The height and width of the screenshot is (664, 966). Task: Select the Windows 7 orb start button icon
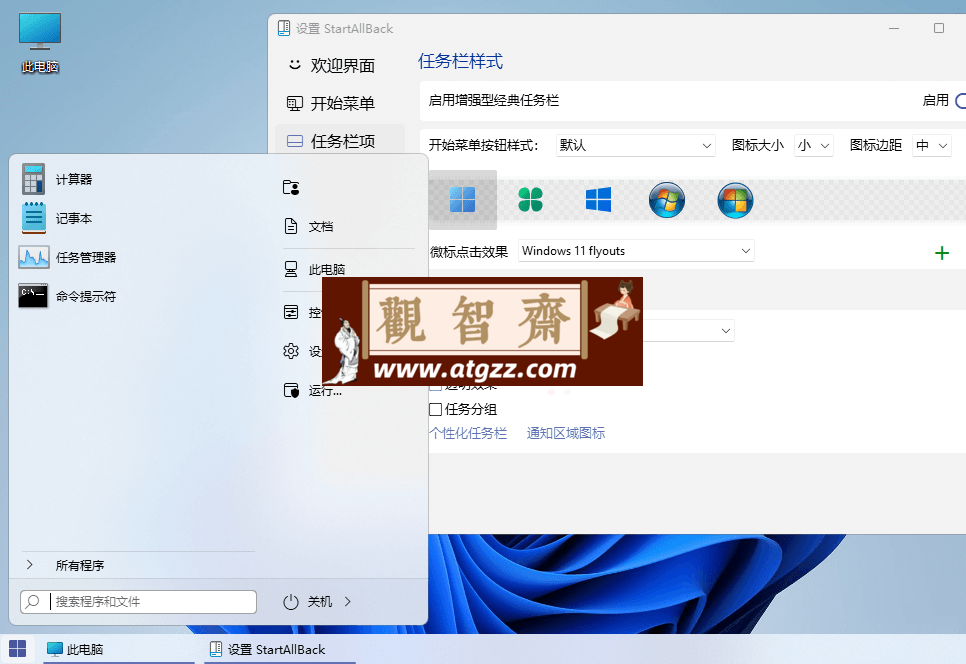pyautogui.click(x=667, y=200)
